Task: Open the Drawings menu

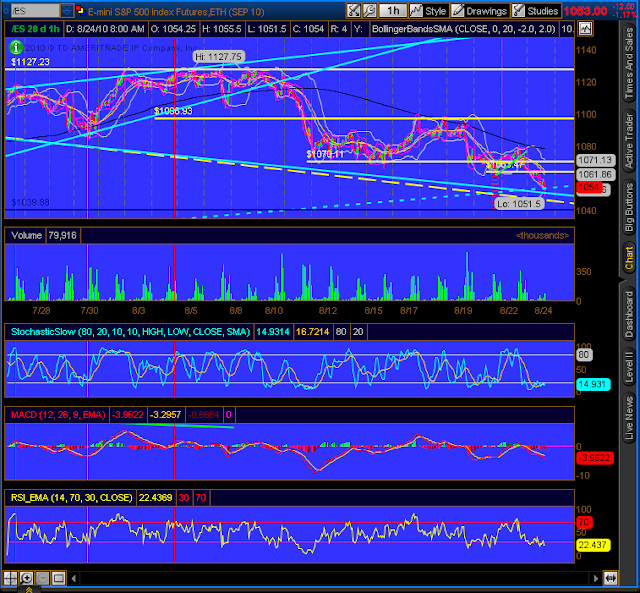Action: (480, 11)
